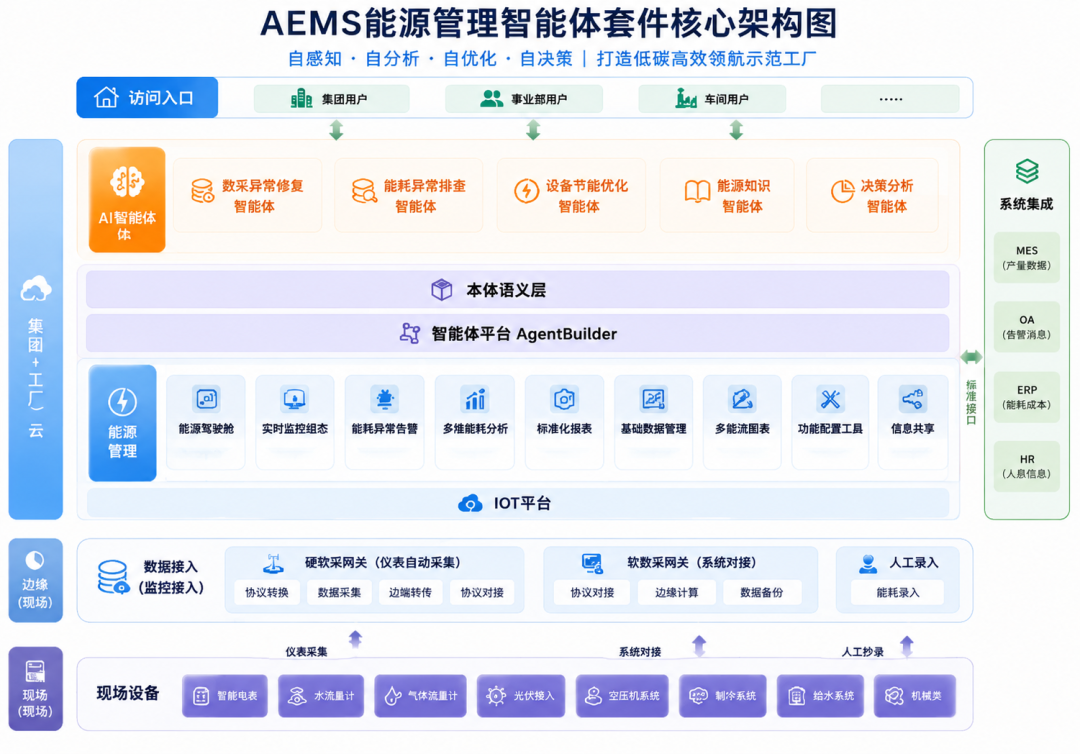
Task: Click the 信息共享 share icon
Action: click(x=912, y=399)
